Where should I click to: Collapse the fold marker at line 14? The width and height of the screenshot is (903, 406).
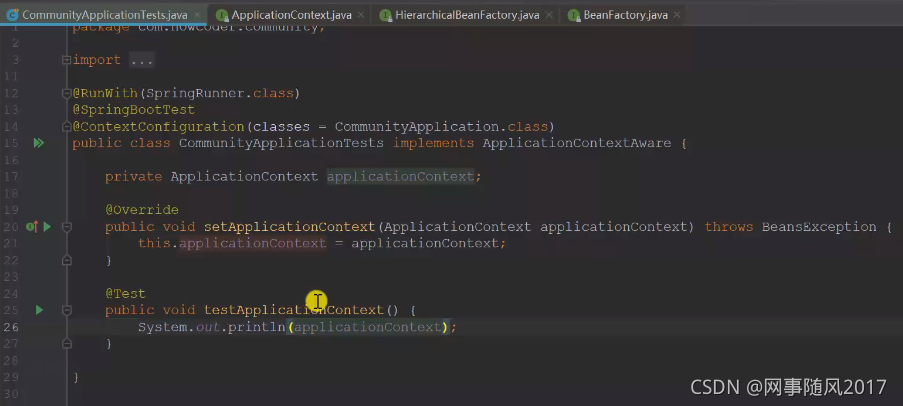(67, 127)
